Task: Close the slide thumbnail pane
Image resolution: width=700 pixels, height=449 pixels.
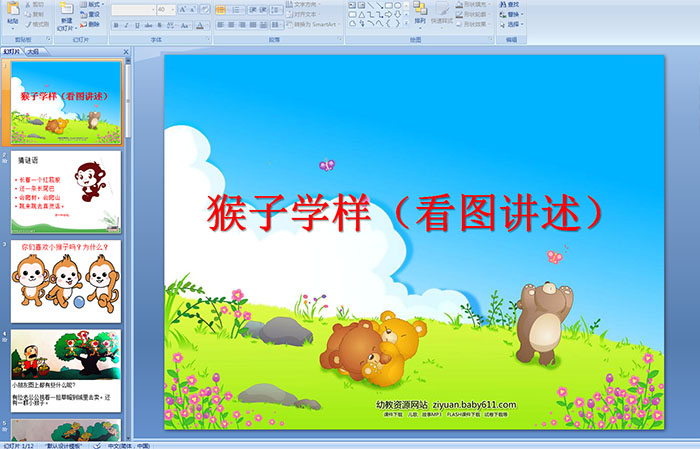Action: click(126, 52)
